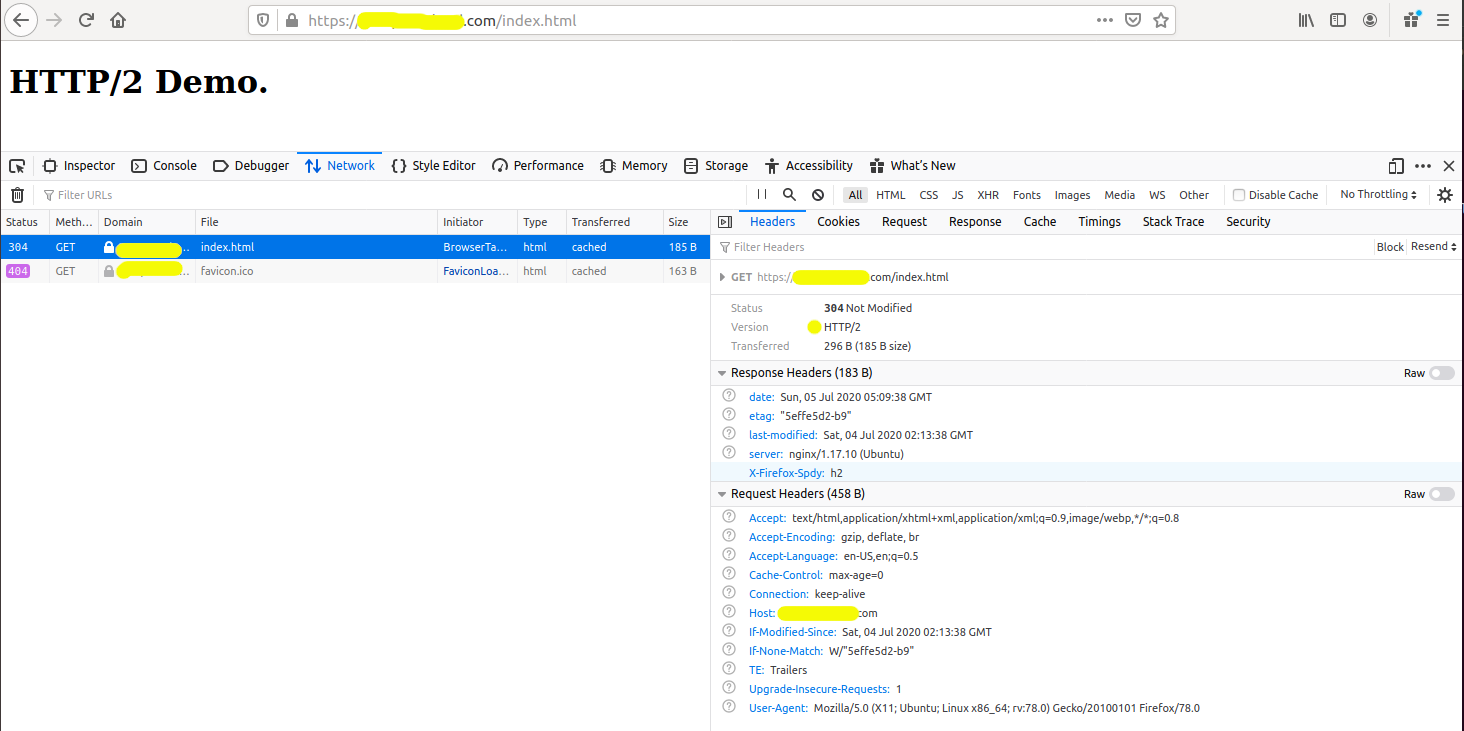The height and width of the screenshot is (731, 1464).
Task: Bookmark this page with the star icon
Action: [1161, 20]
